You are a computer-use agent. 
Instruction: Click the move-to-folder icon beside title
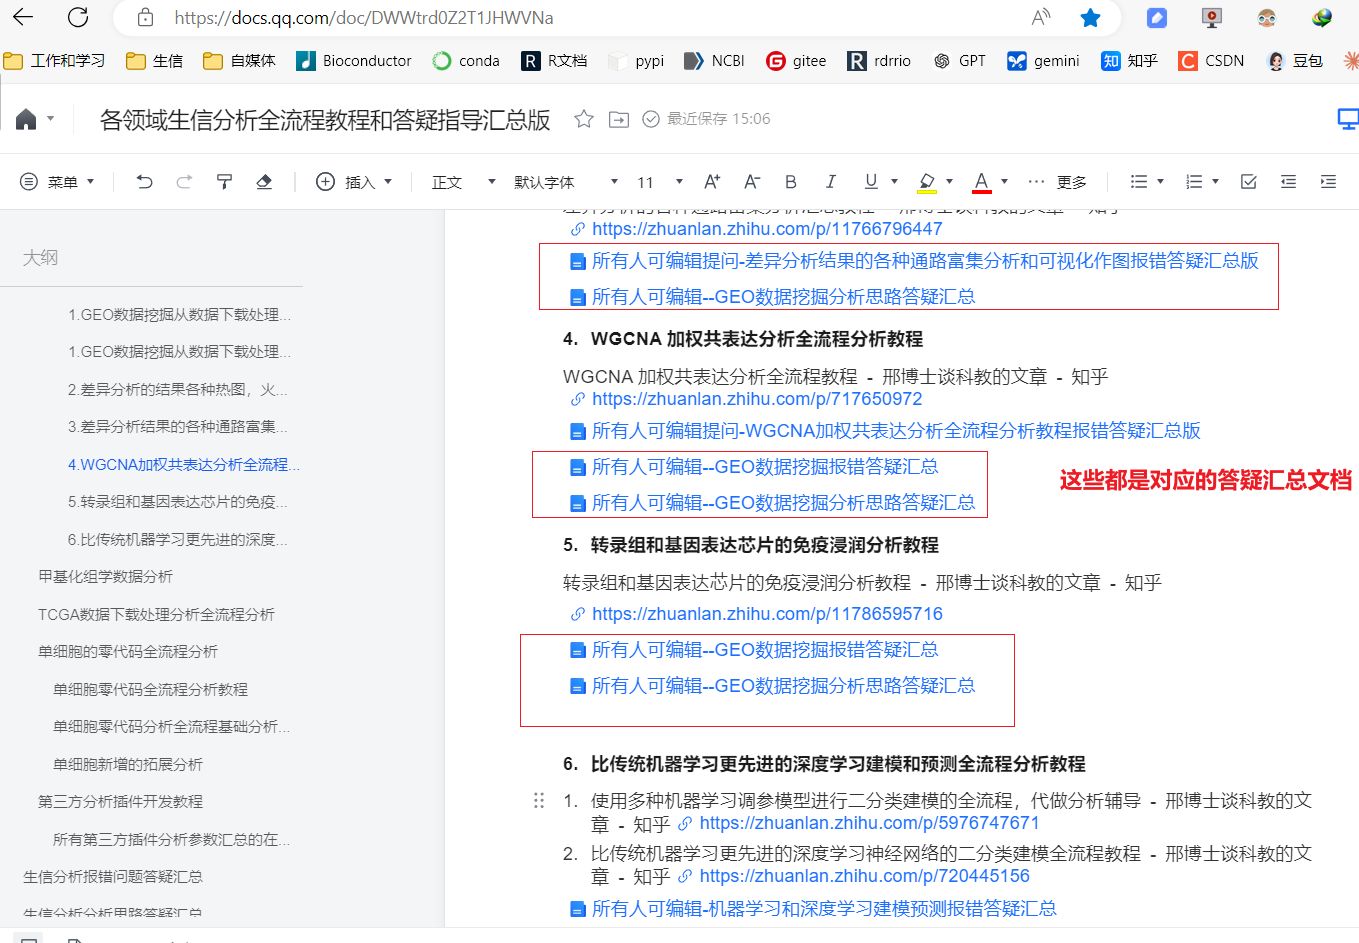[x=619, y=119]
